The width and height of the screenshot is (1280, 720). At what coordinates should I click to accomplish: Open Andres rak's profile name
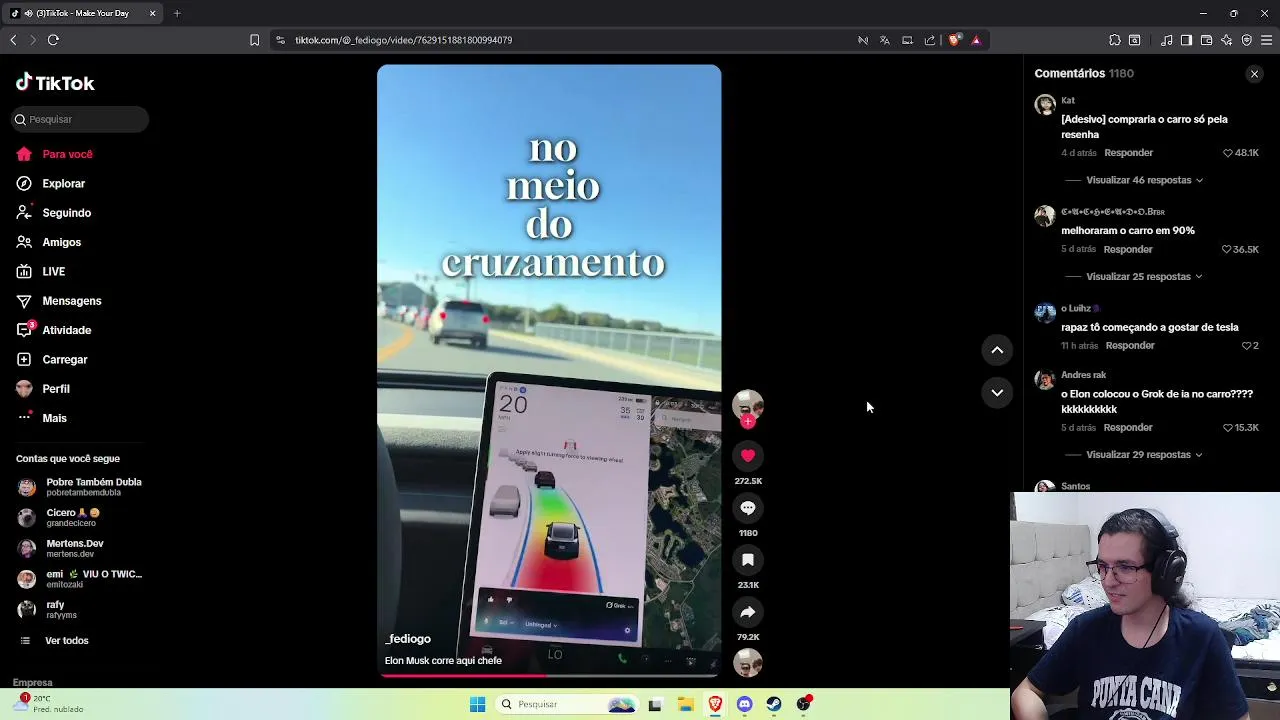click(x=1083, y=376)
